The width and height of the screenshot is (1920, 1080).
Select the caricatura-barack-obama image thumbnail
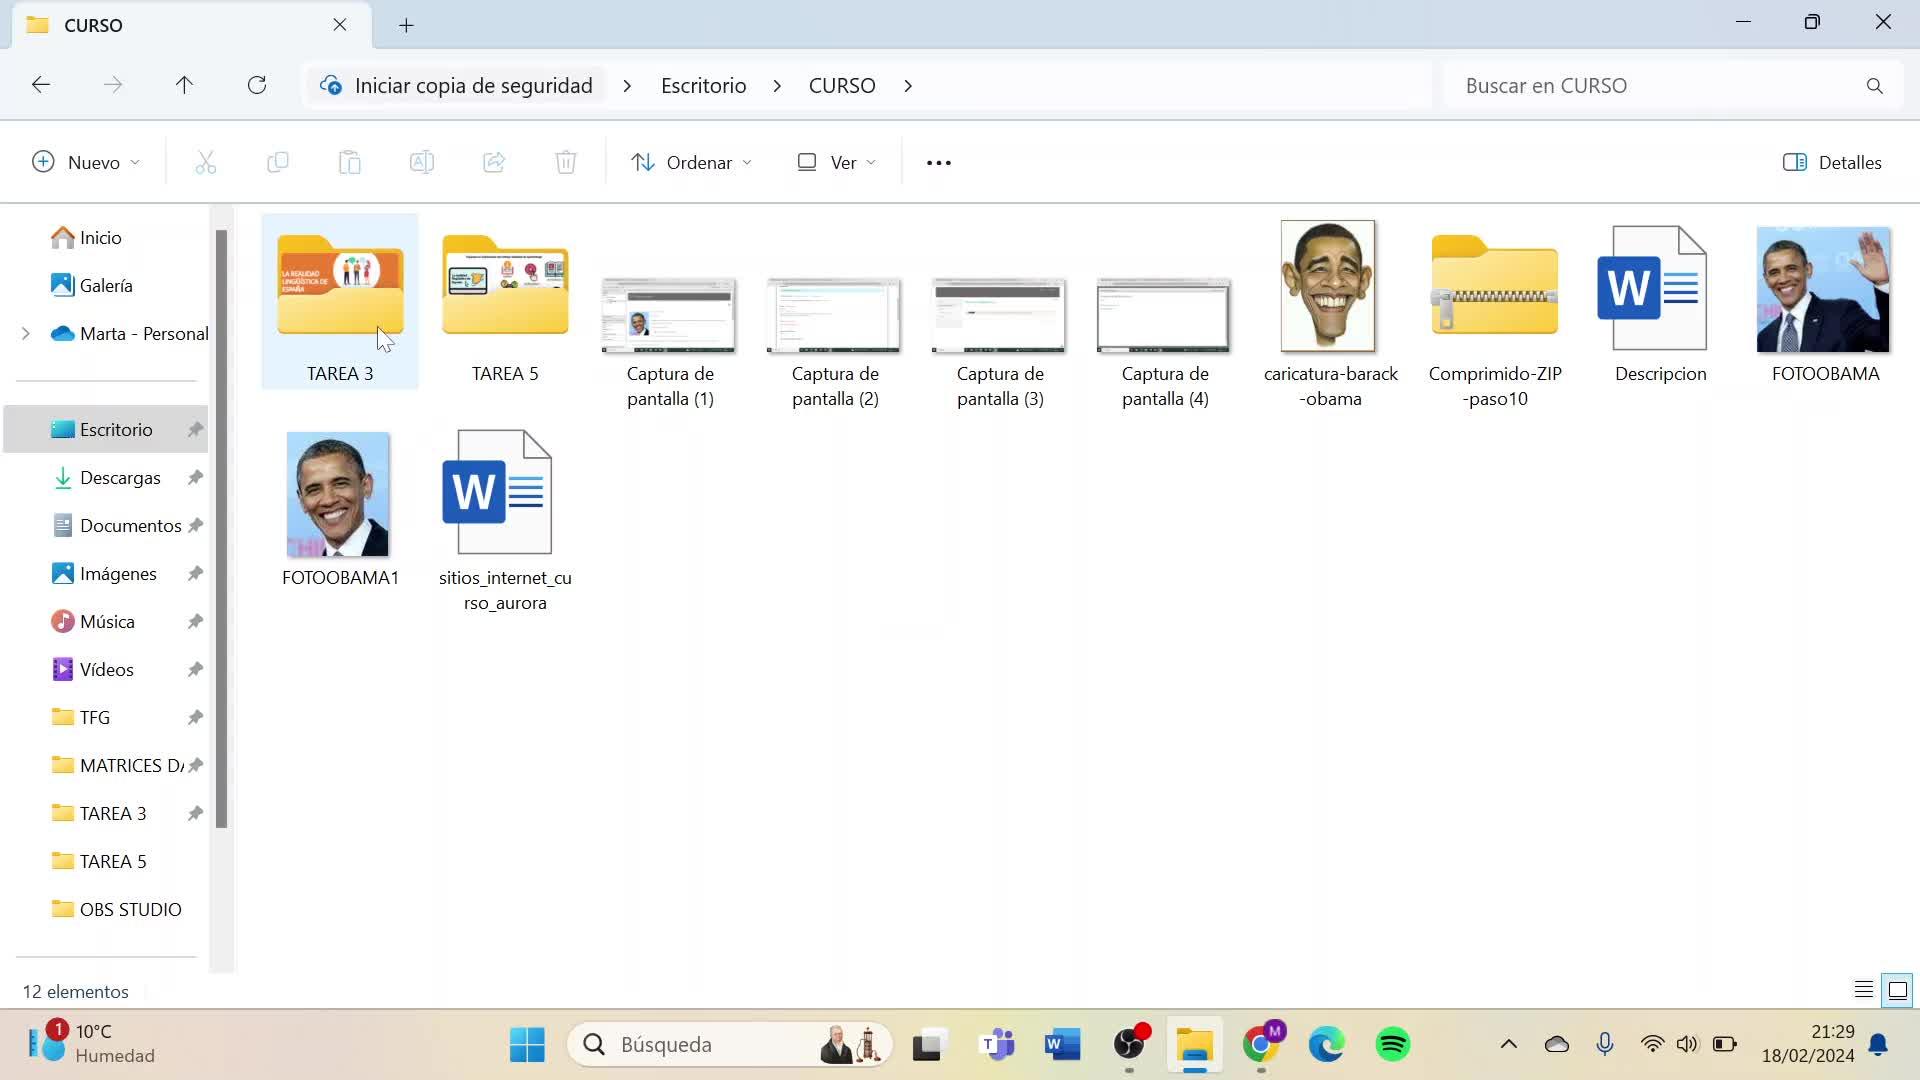click(1328, 288)
